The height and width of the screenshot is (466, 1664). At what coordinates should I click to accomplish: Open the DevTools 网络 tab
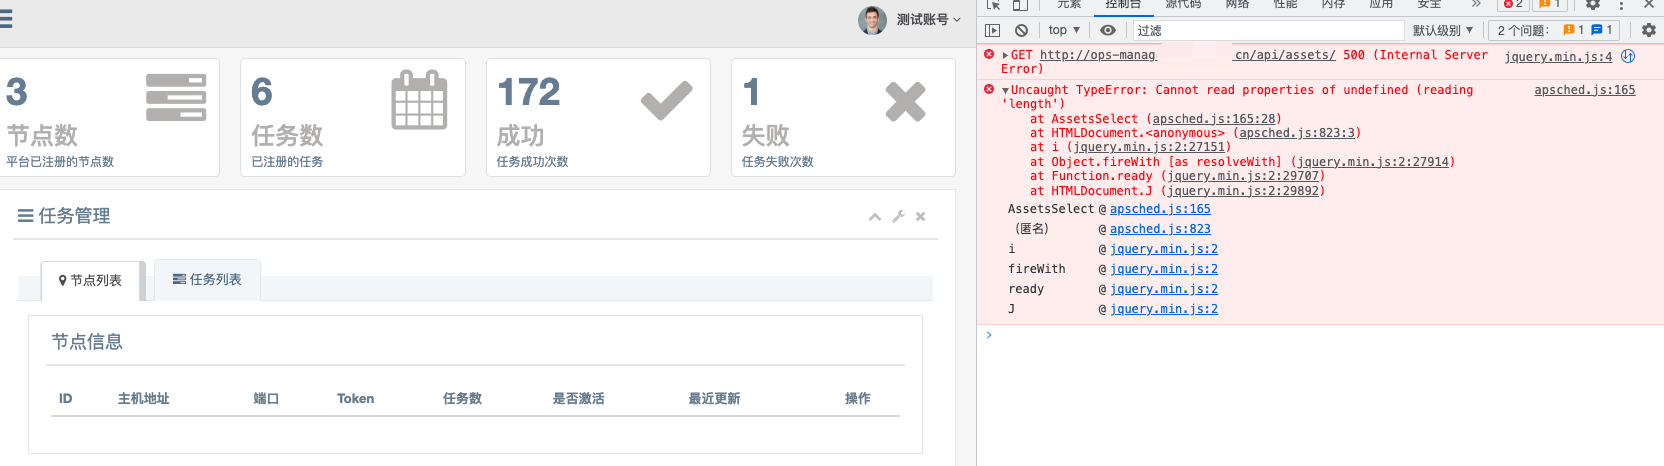click(x=1237, y=4)
